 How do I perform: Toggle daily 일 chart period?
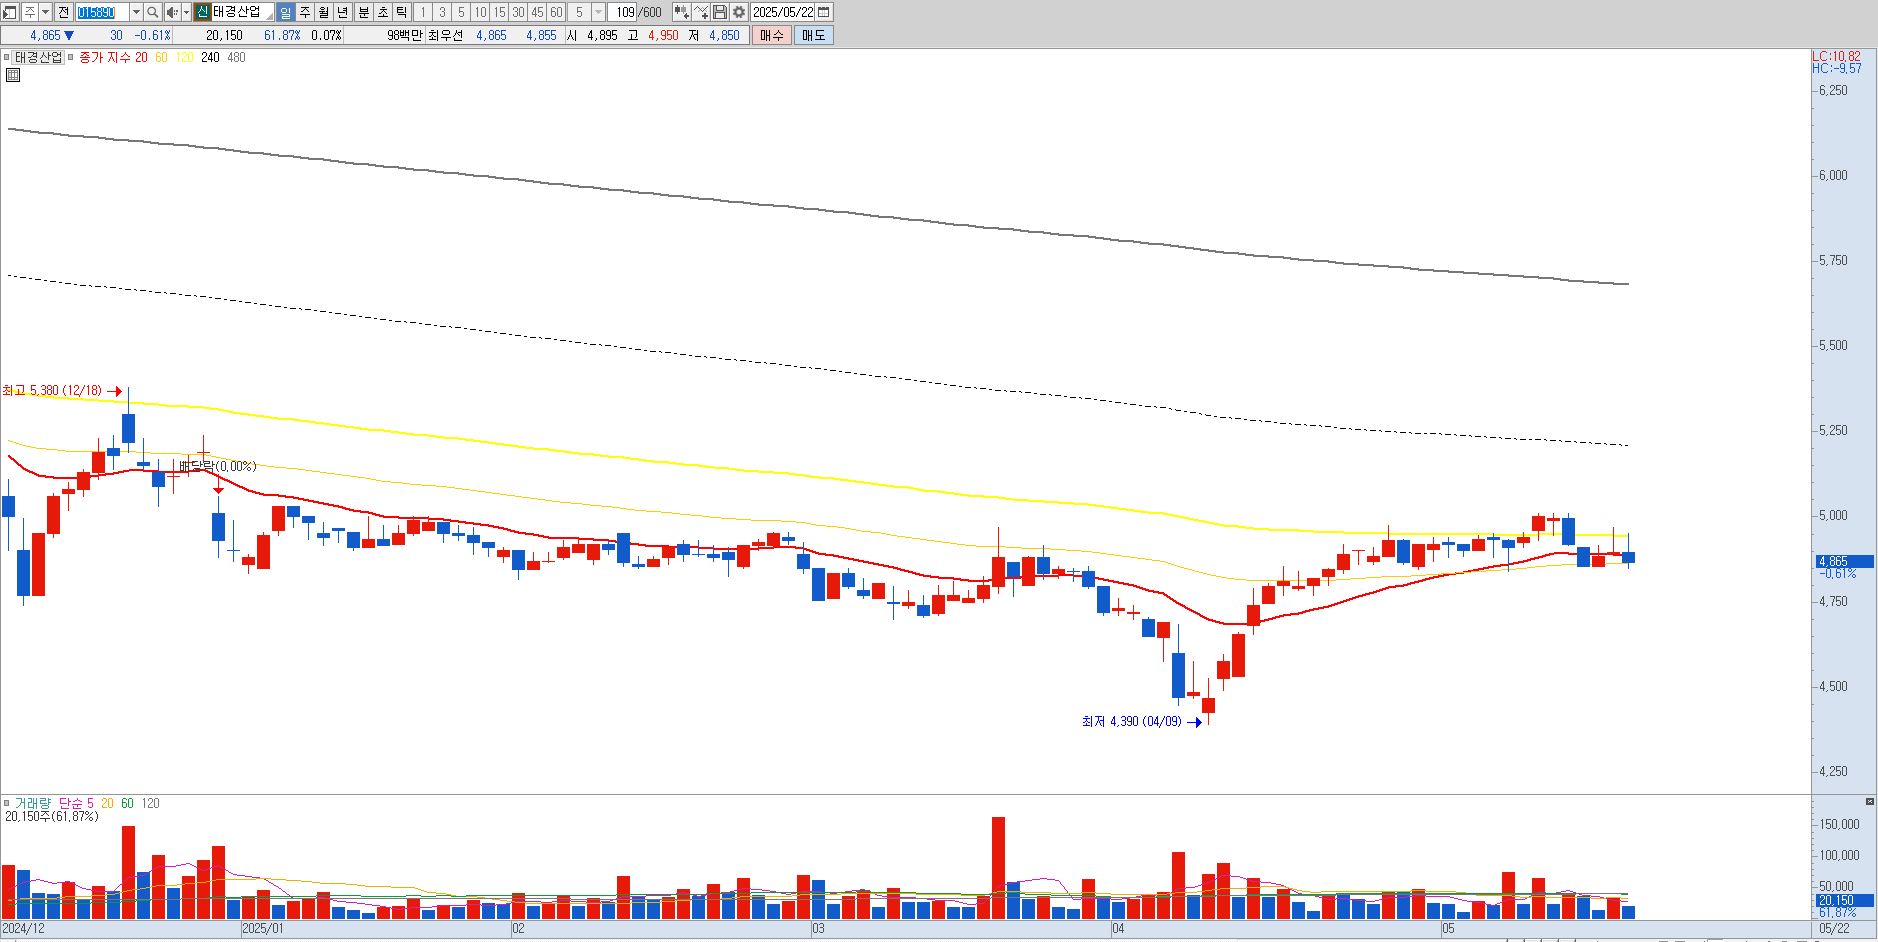click(286, 12)
